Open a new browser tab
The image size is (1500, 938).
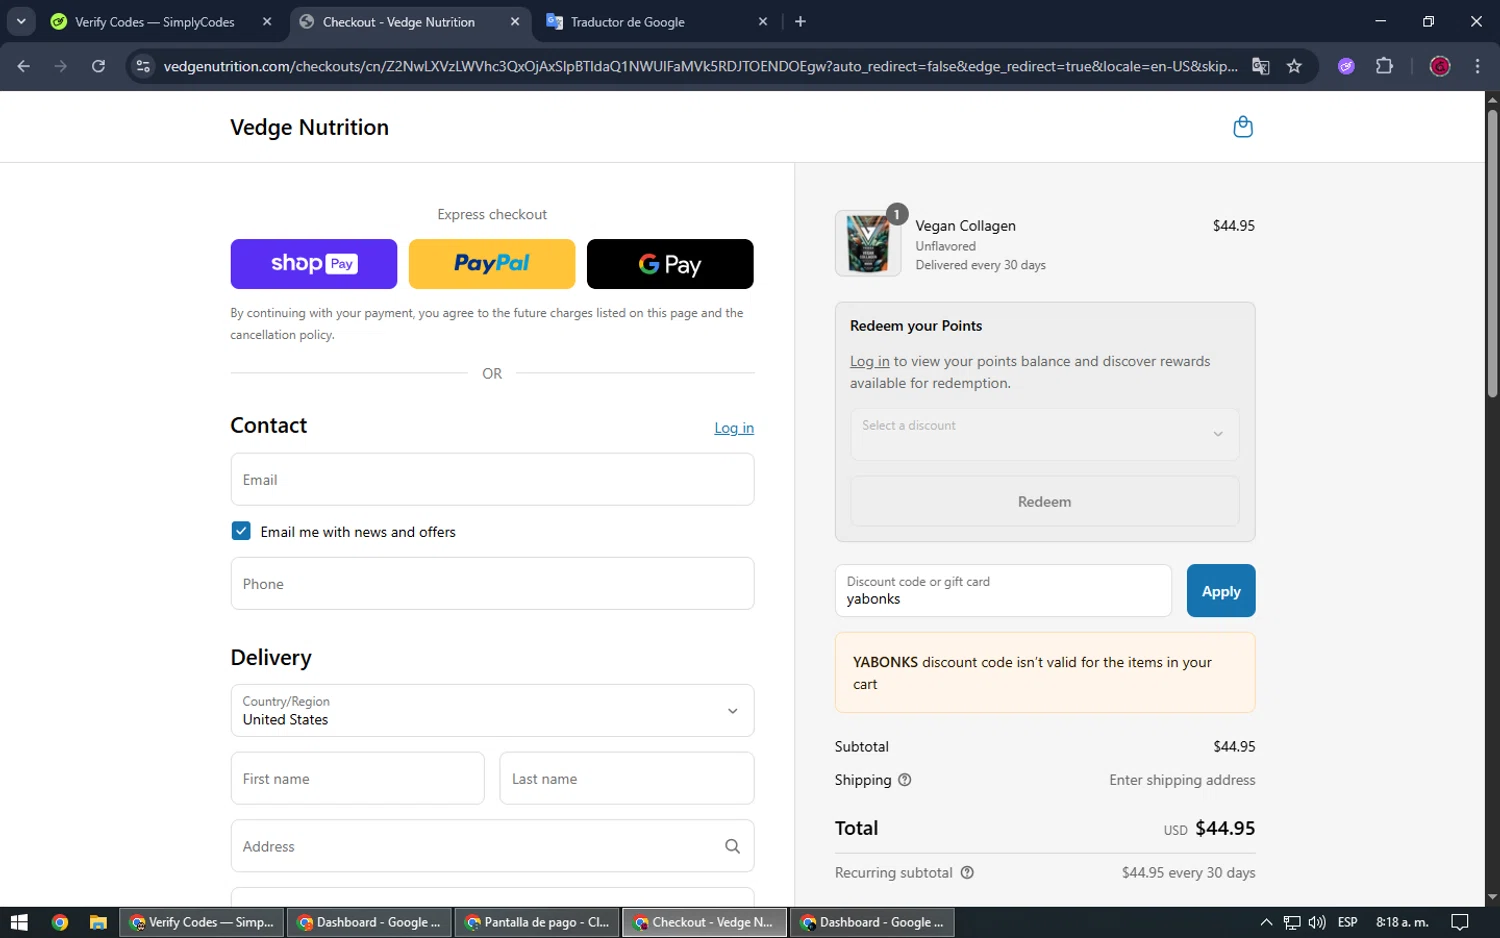800,22
